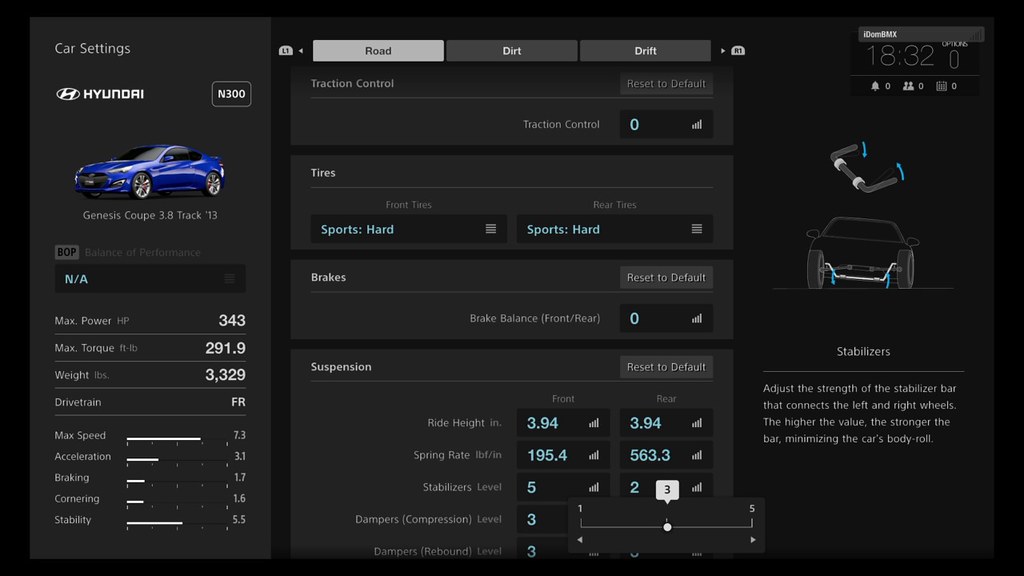Open the BOP N/A selection list
This screenshot has width=1024, height=576.
coord(150,279)
